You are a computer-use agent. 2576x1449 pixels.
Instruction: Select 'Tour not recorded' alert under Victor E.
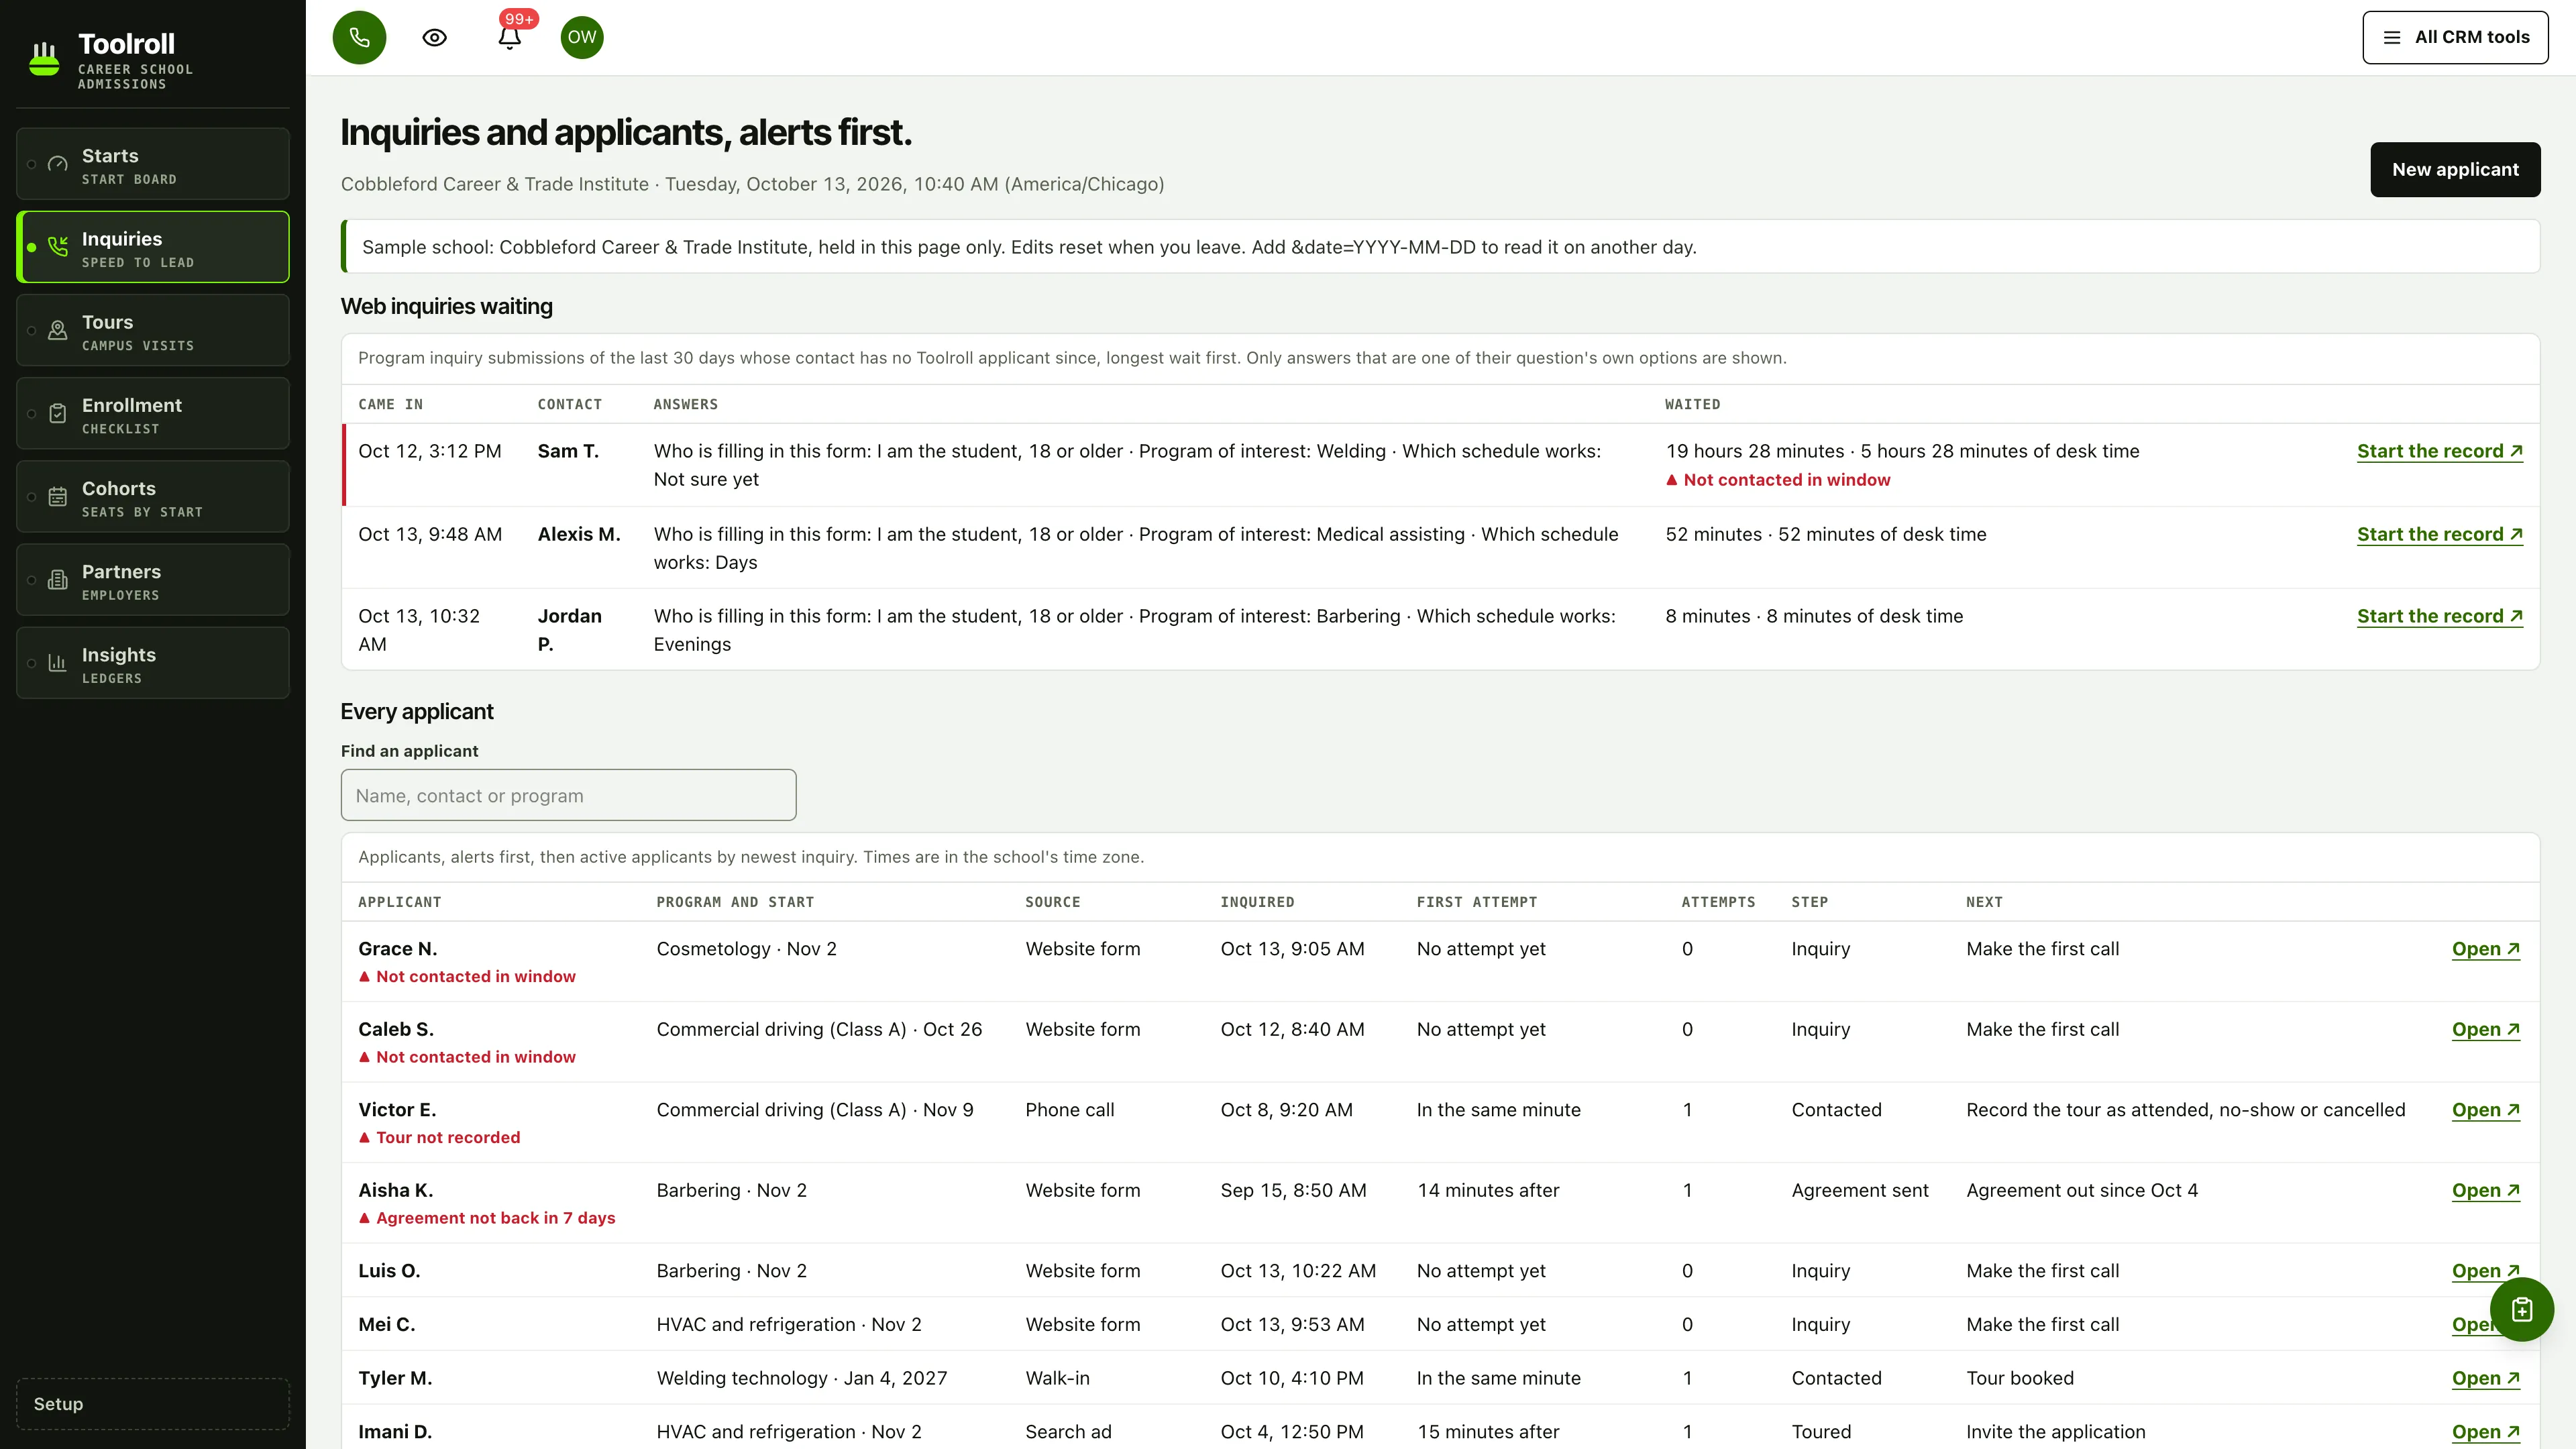point(439,1138)
